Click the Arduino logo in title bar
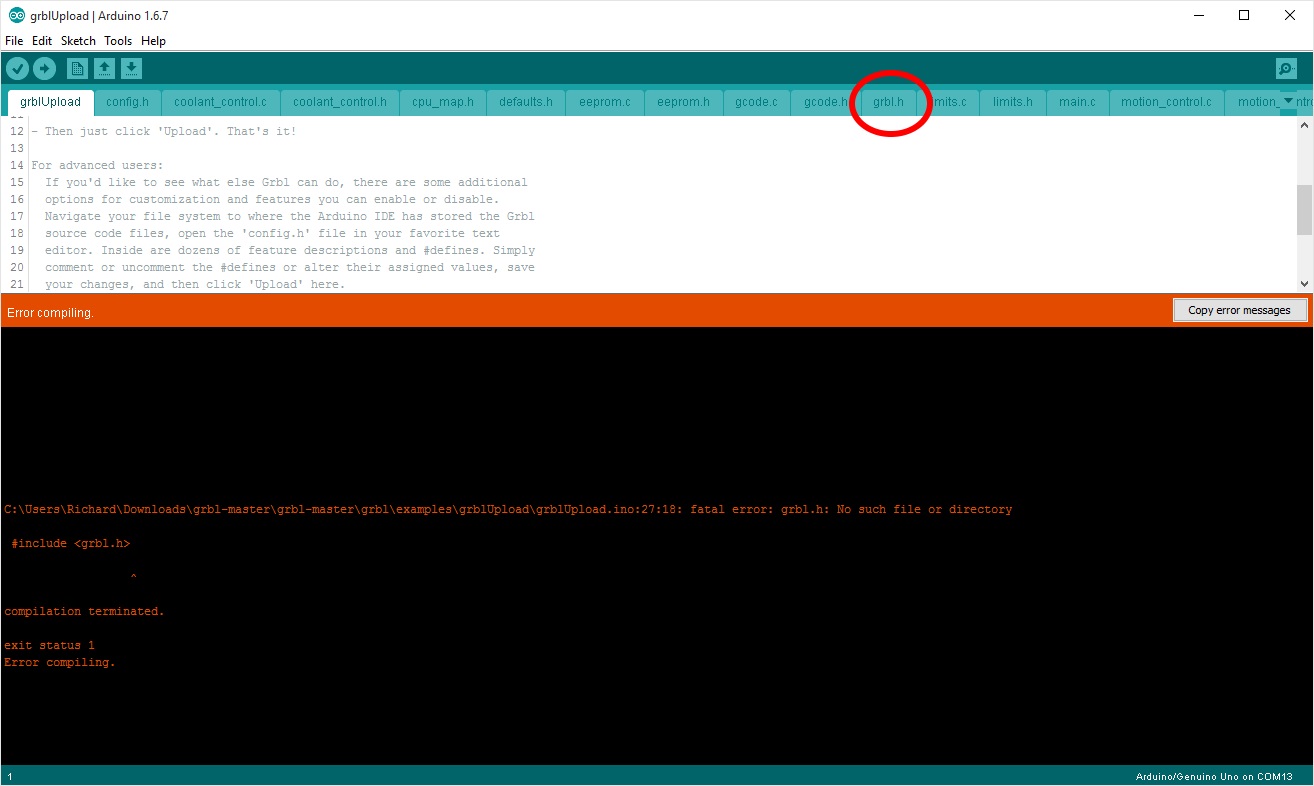Viewport: 1314px width, 786px height. tap(16, 15)
